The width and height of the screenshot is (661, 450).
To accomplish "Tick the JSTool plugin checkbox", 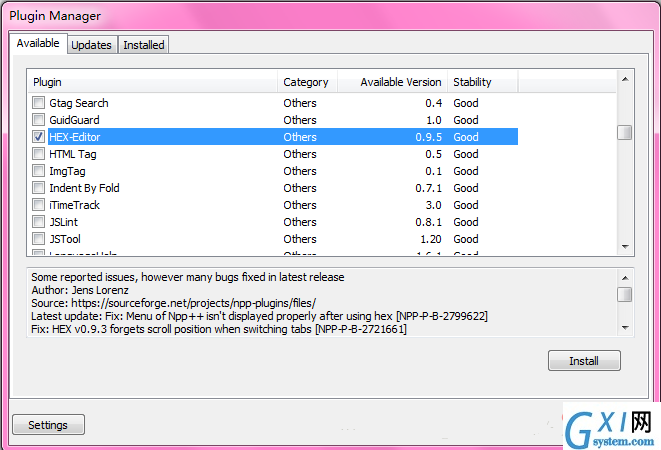I will tap(38, 239).
